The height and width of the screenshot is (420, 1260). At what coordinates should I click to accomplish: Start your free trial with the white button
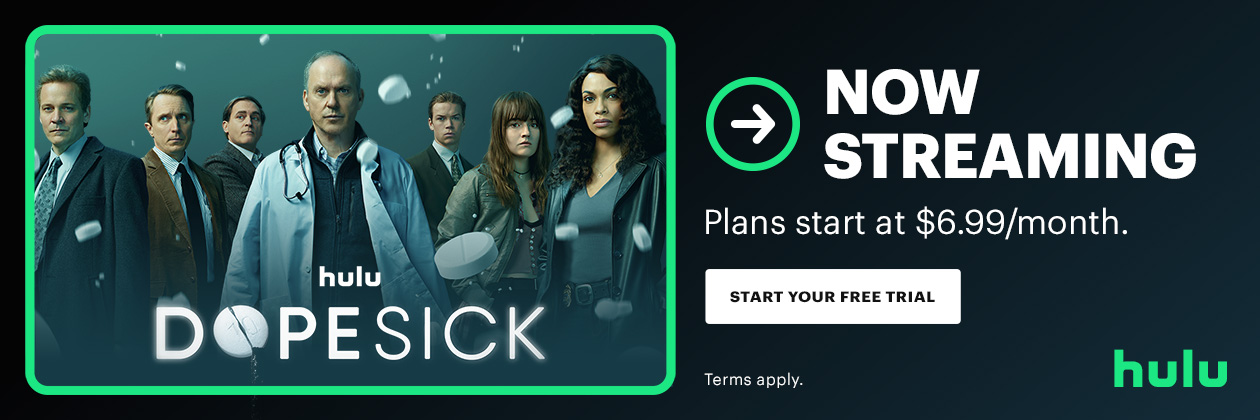coord(832,296)
